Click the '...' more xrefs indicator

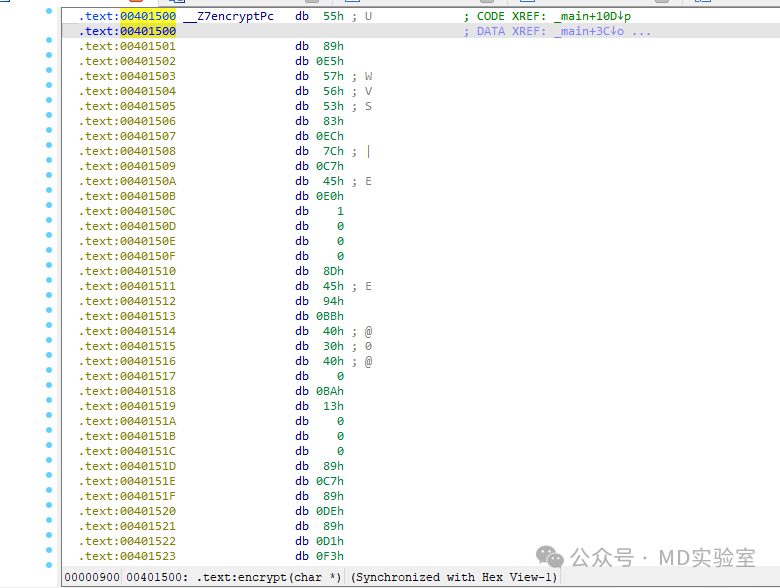pyautogui.click(x=642, y=32)
